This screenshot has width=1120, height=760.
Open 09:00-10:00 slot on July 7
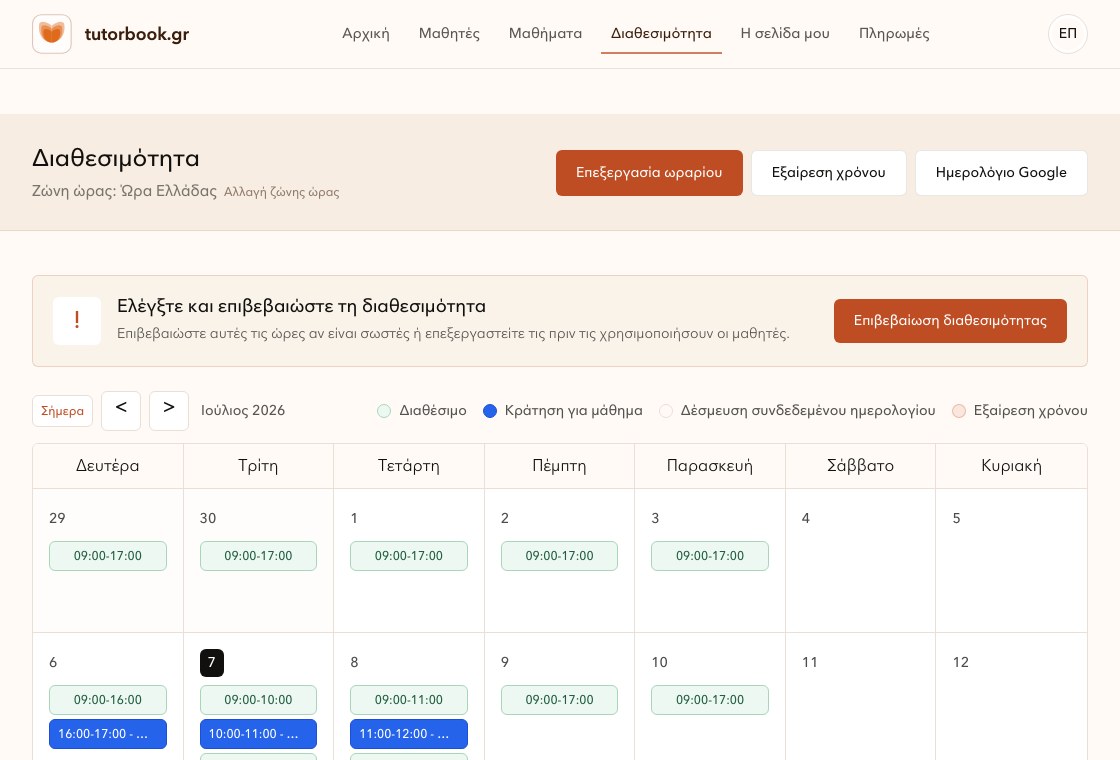259,700
